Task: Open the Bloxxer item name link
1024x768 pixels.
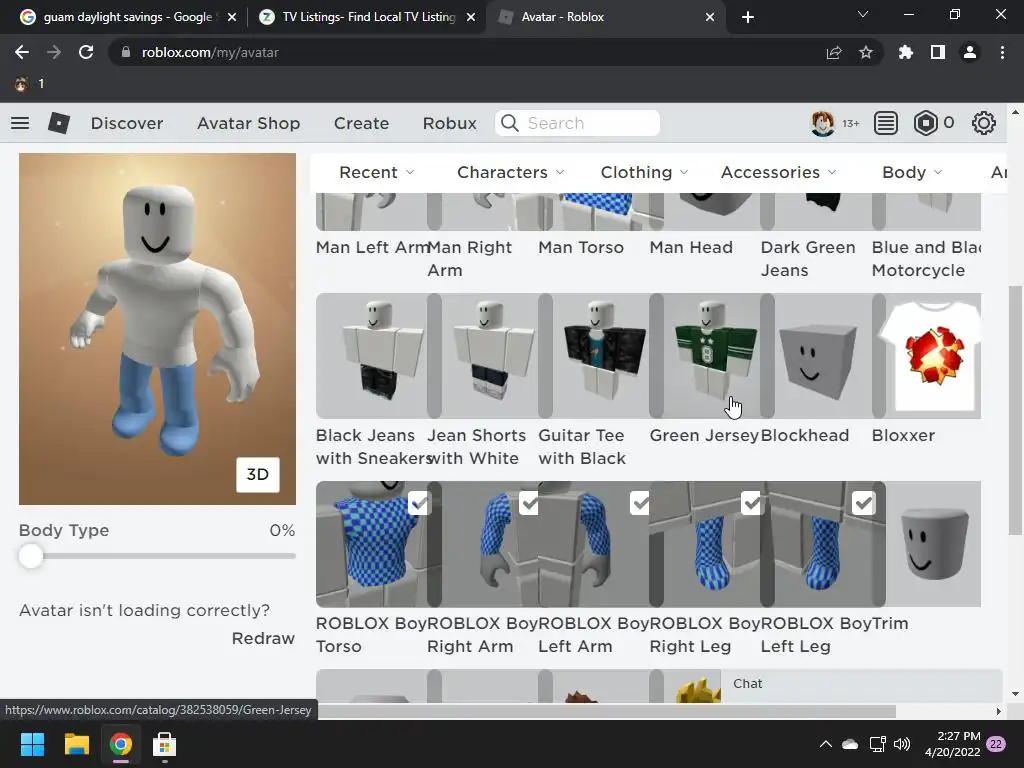Action: 903,436
